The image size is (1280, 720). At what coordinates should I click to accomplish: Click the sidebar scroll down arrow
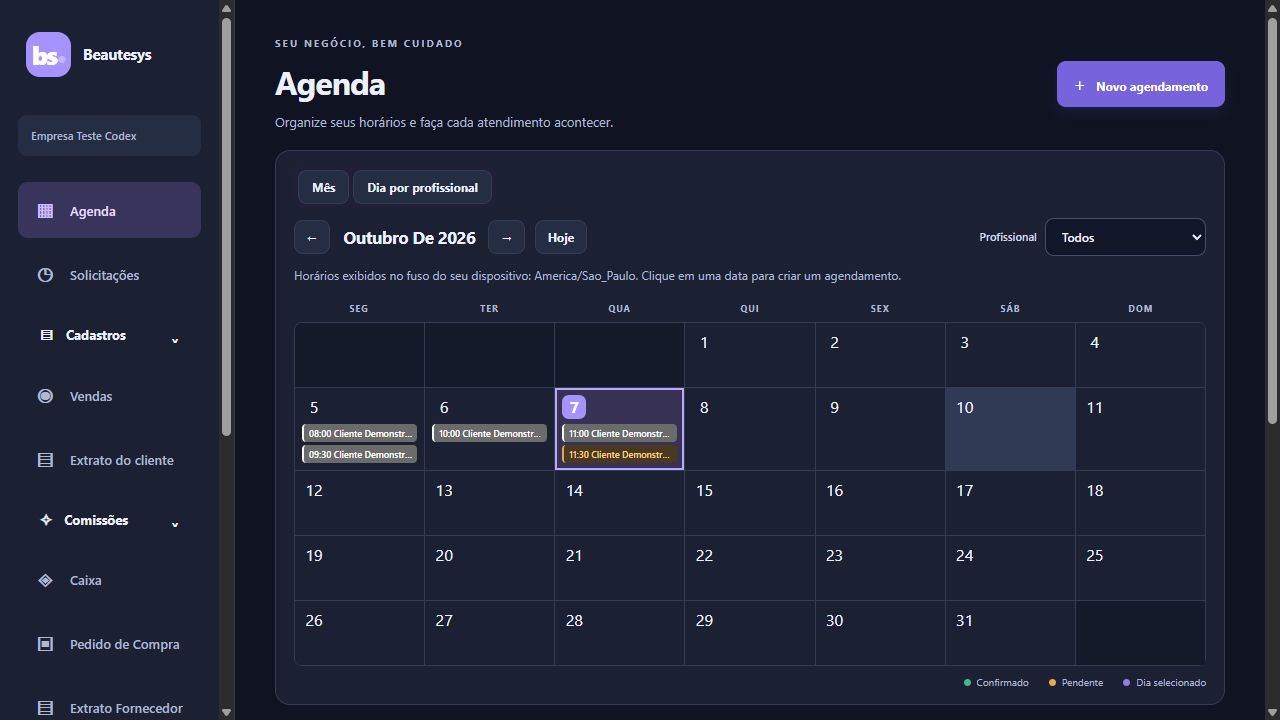[226, 712]
